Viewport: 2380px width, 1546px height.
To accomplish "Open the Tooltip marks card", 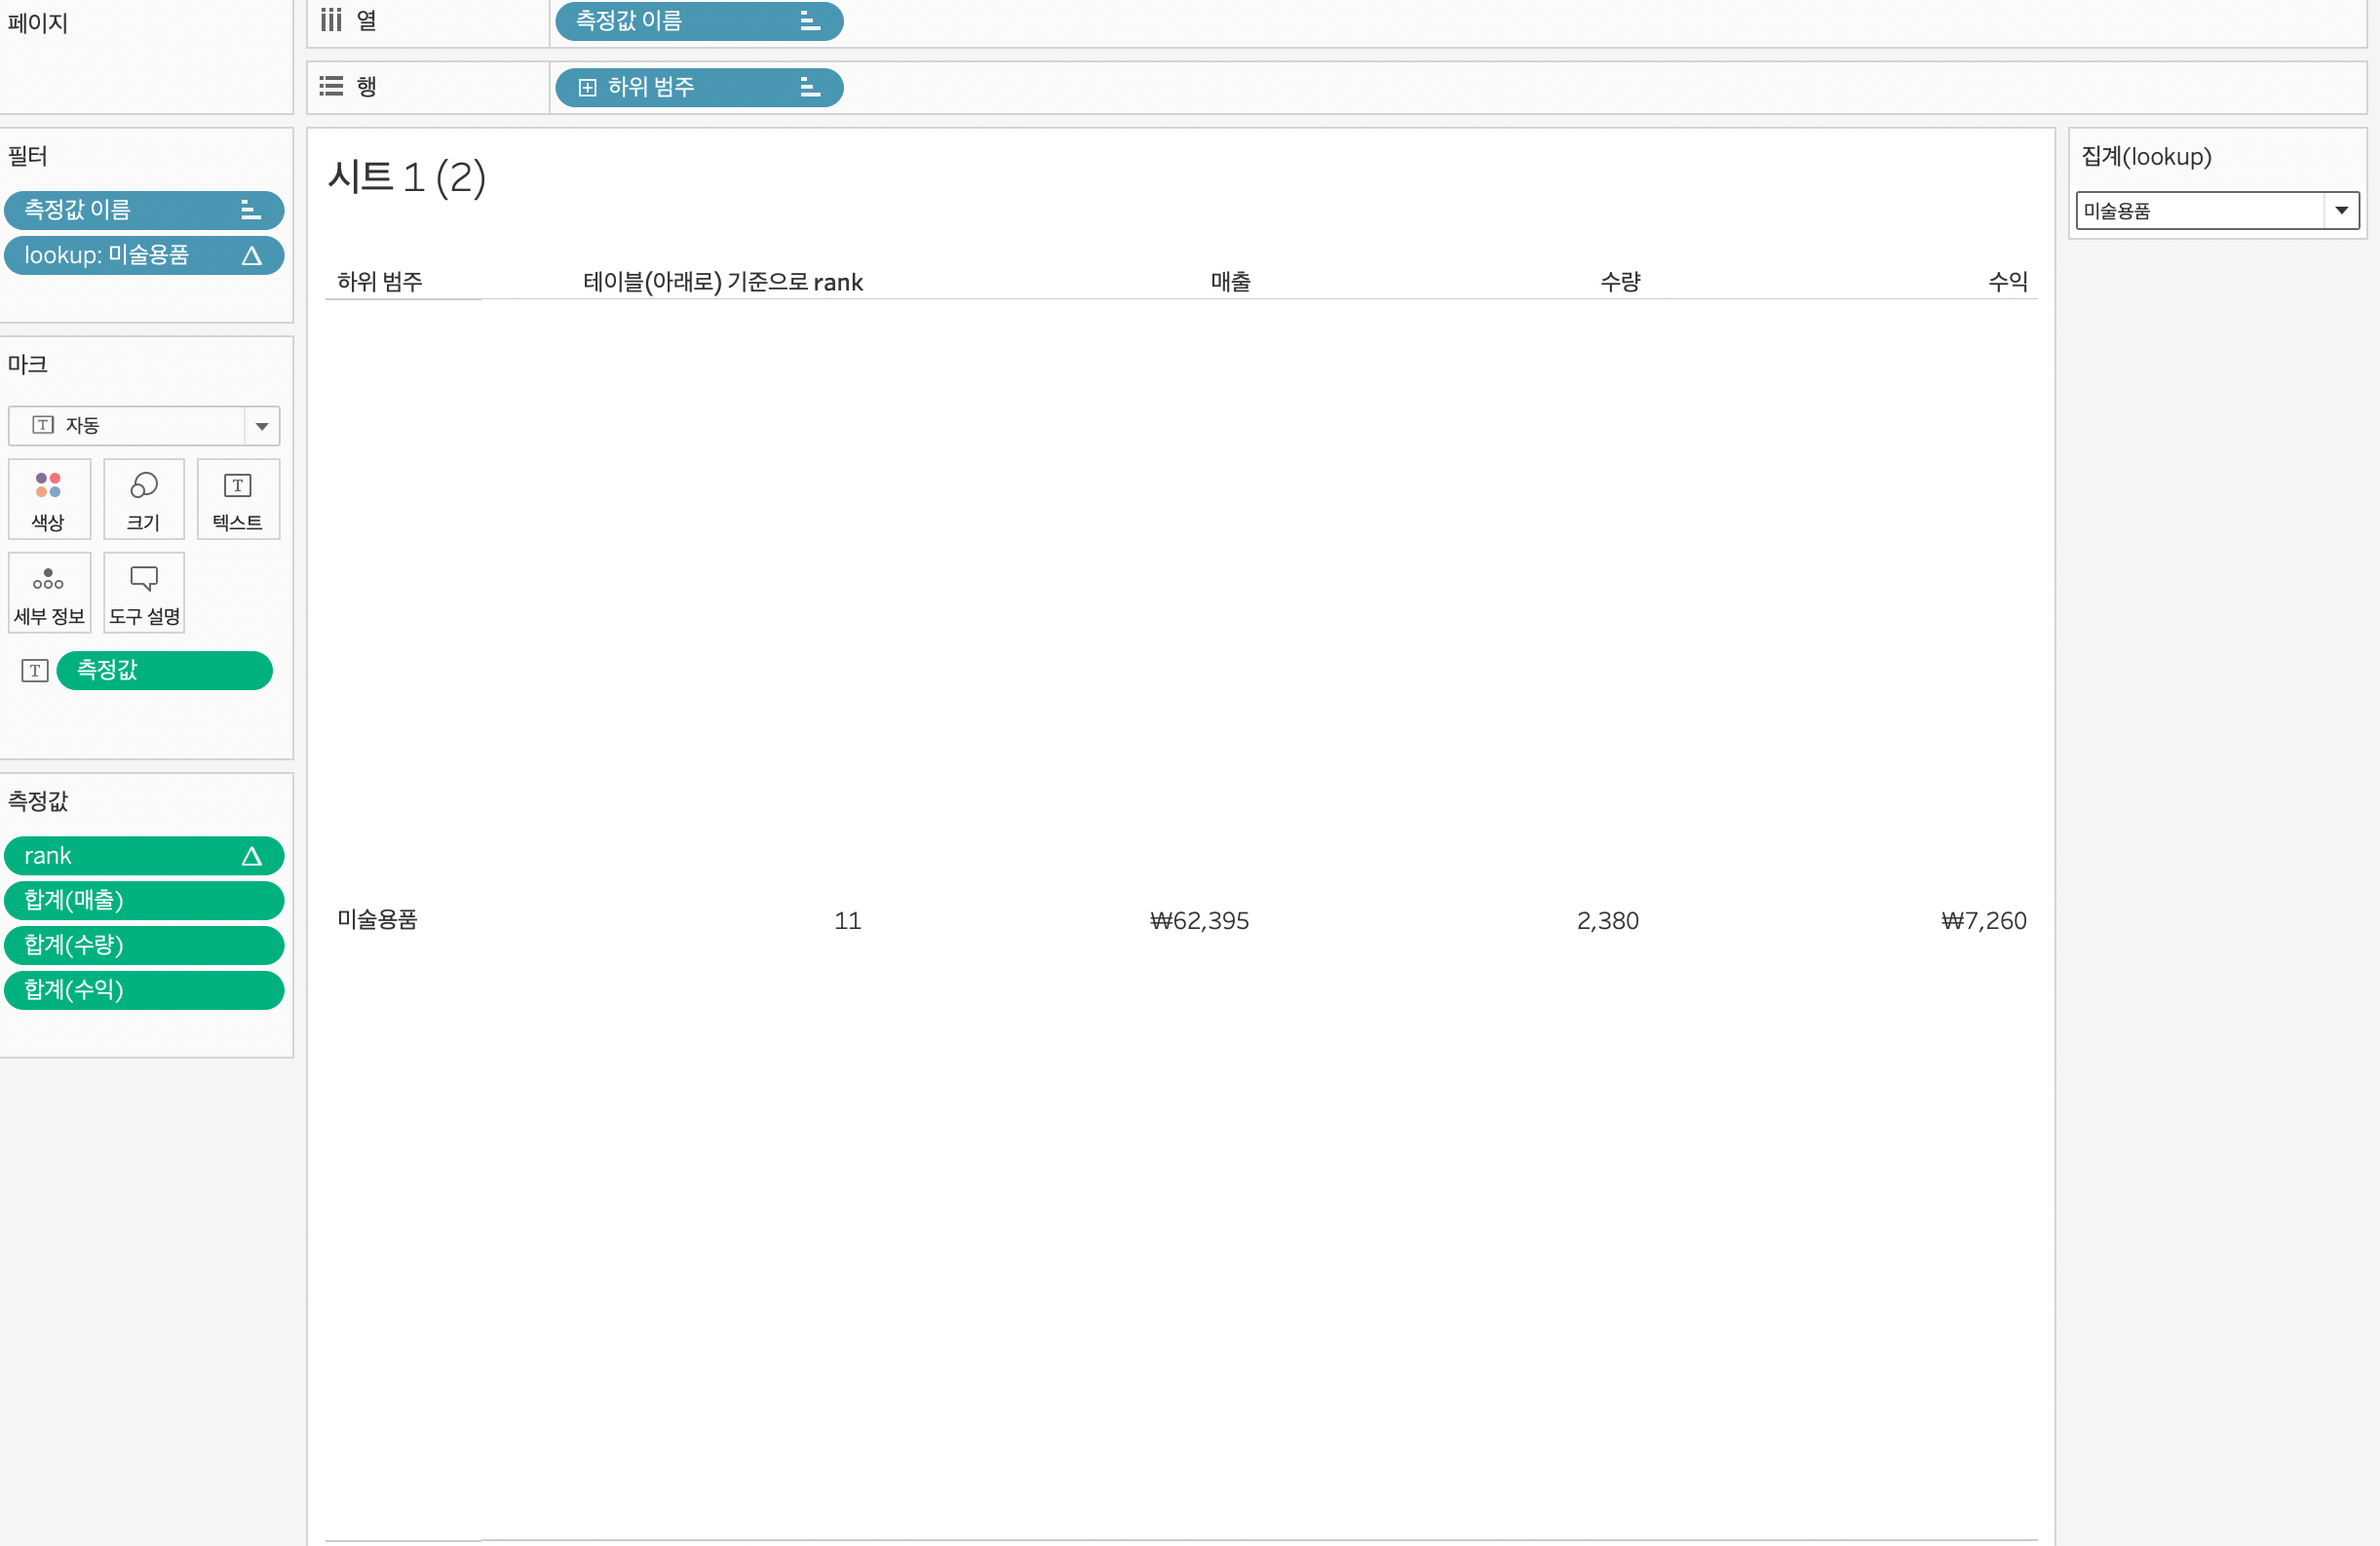I will 143,592.
